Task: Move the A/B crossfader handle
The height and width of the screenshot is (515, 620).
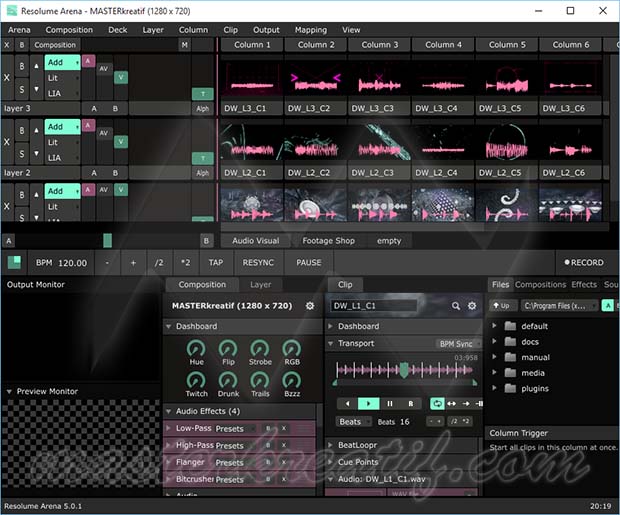Action: tap(107, 240)
